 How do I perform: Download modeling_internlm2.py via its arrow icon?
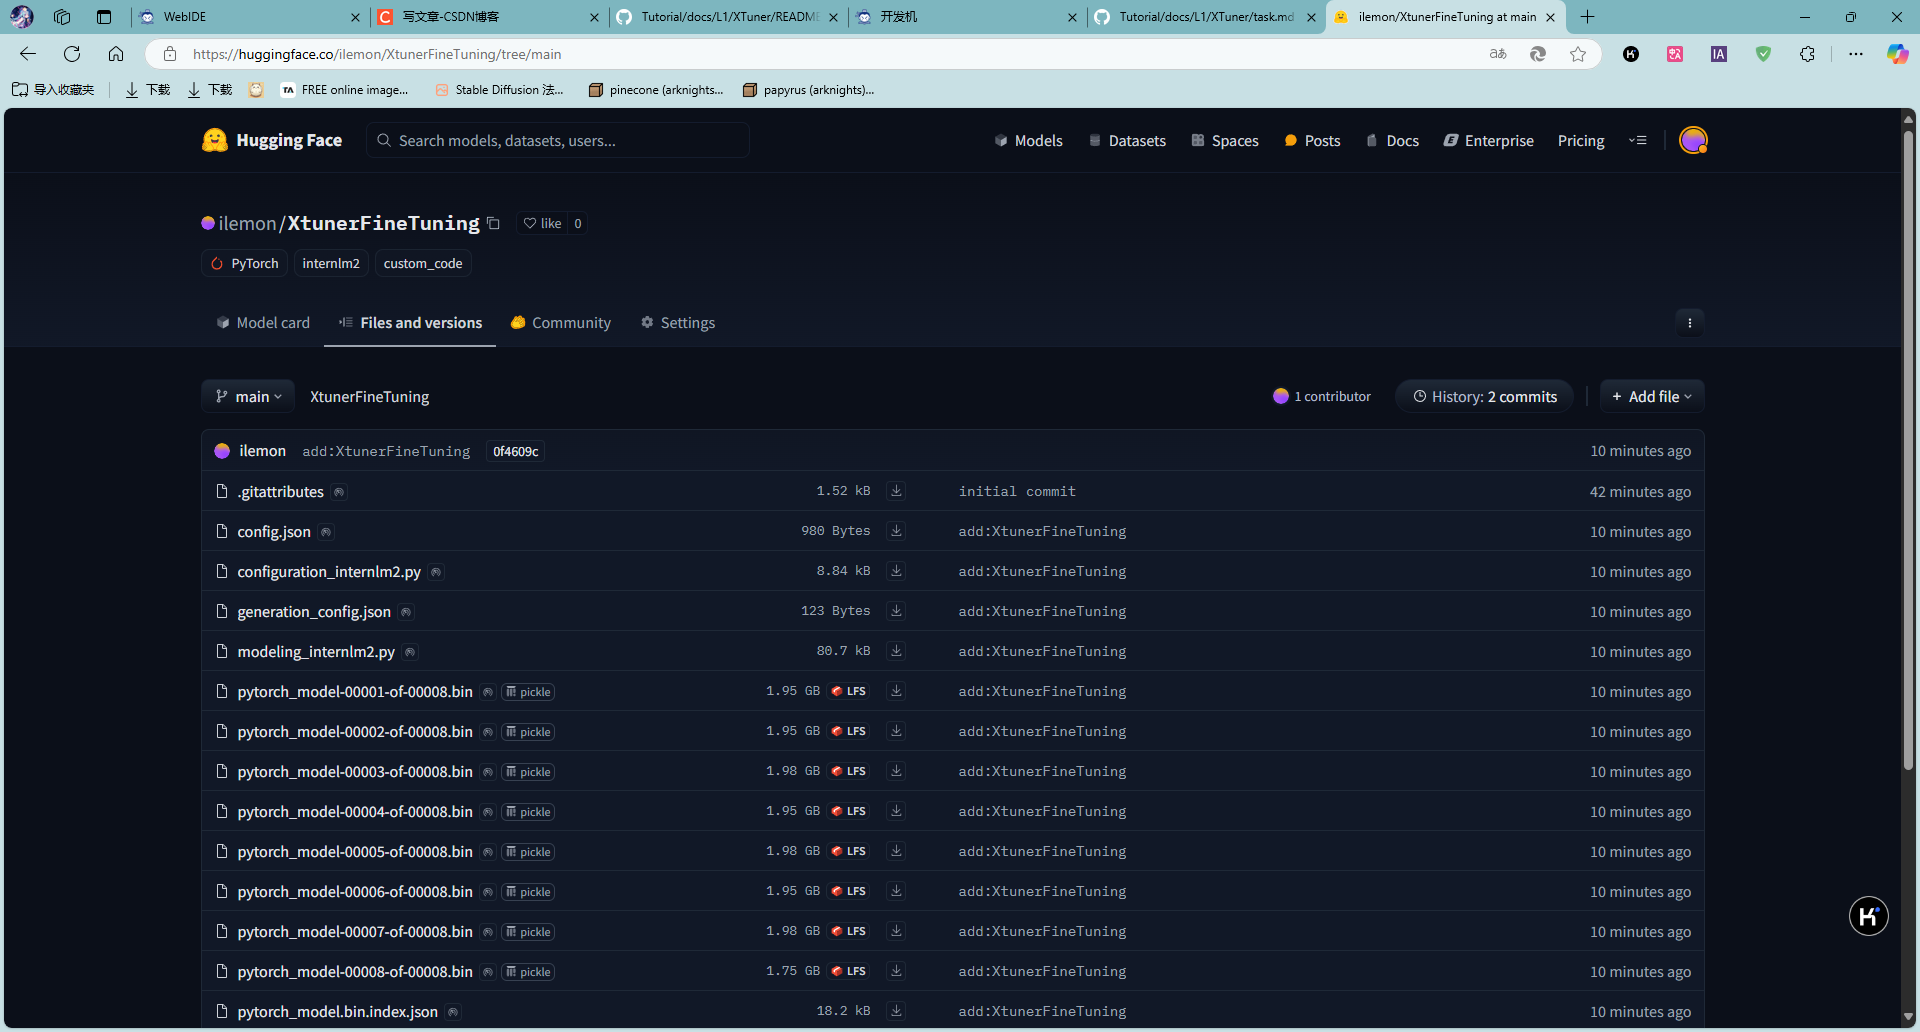896,651
